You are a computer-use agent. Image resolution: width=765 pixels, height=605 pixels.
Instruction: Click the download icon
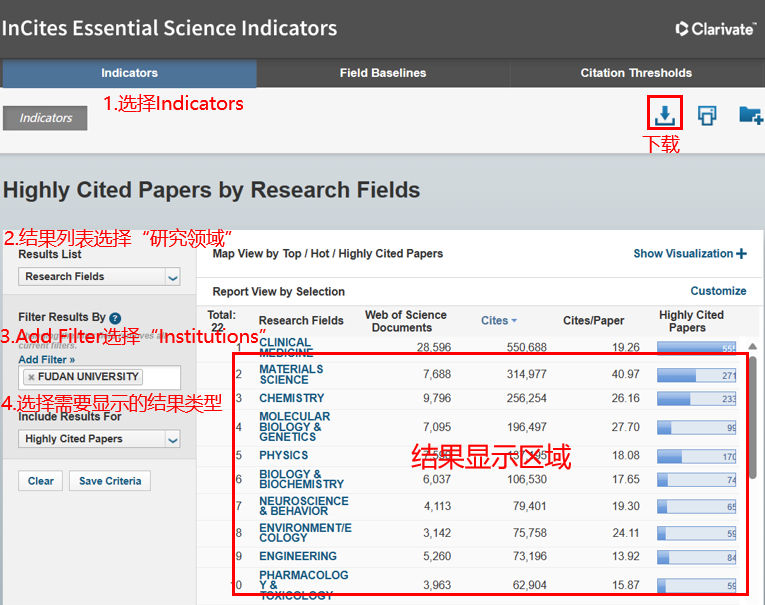(664, 115)
